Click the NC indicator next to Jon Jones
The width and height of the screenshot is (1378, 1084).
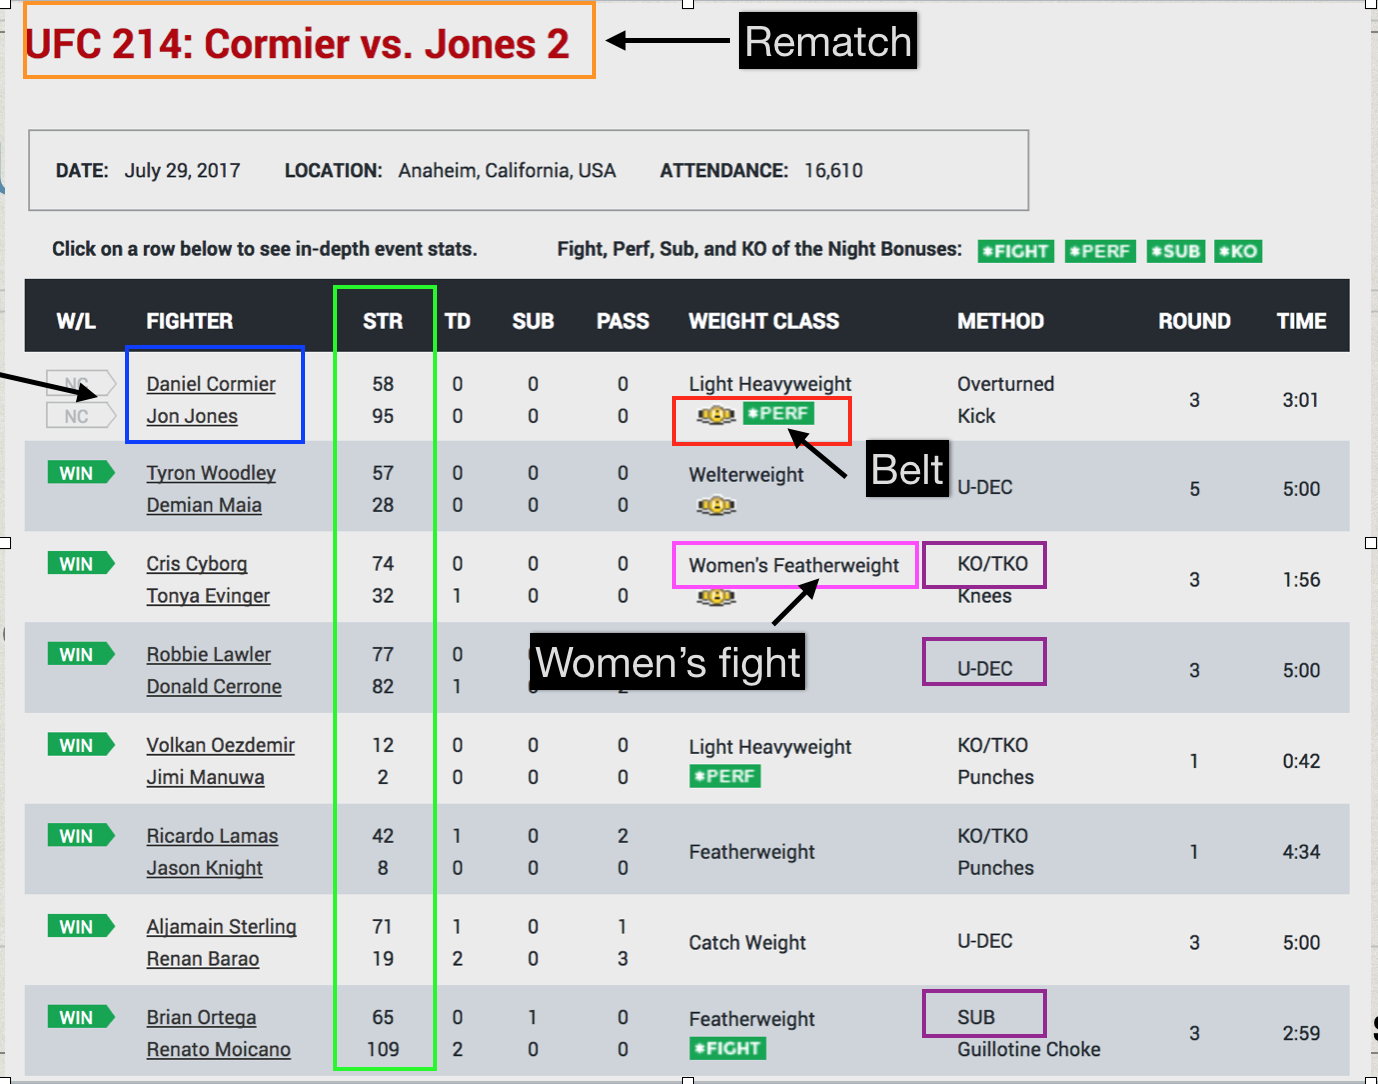point(80,416)
